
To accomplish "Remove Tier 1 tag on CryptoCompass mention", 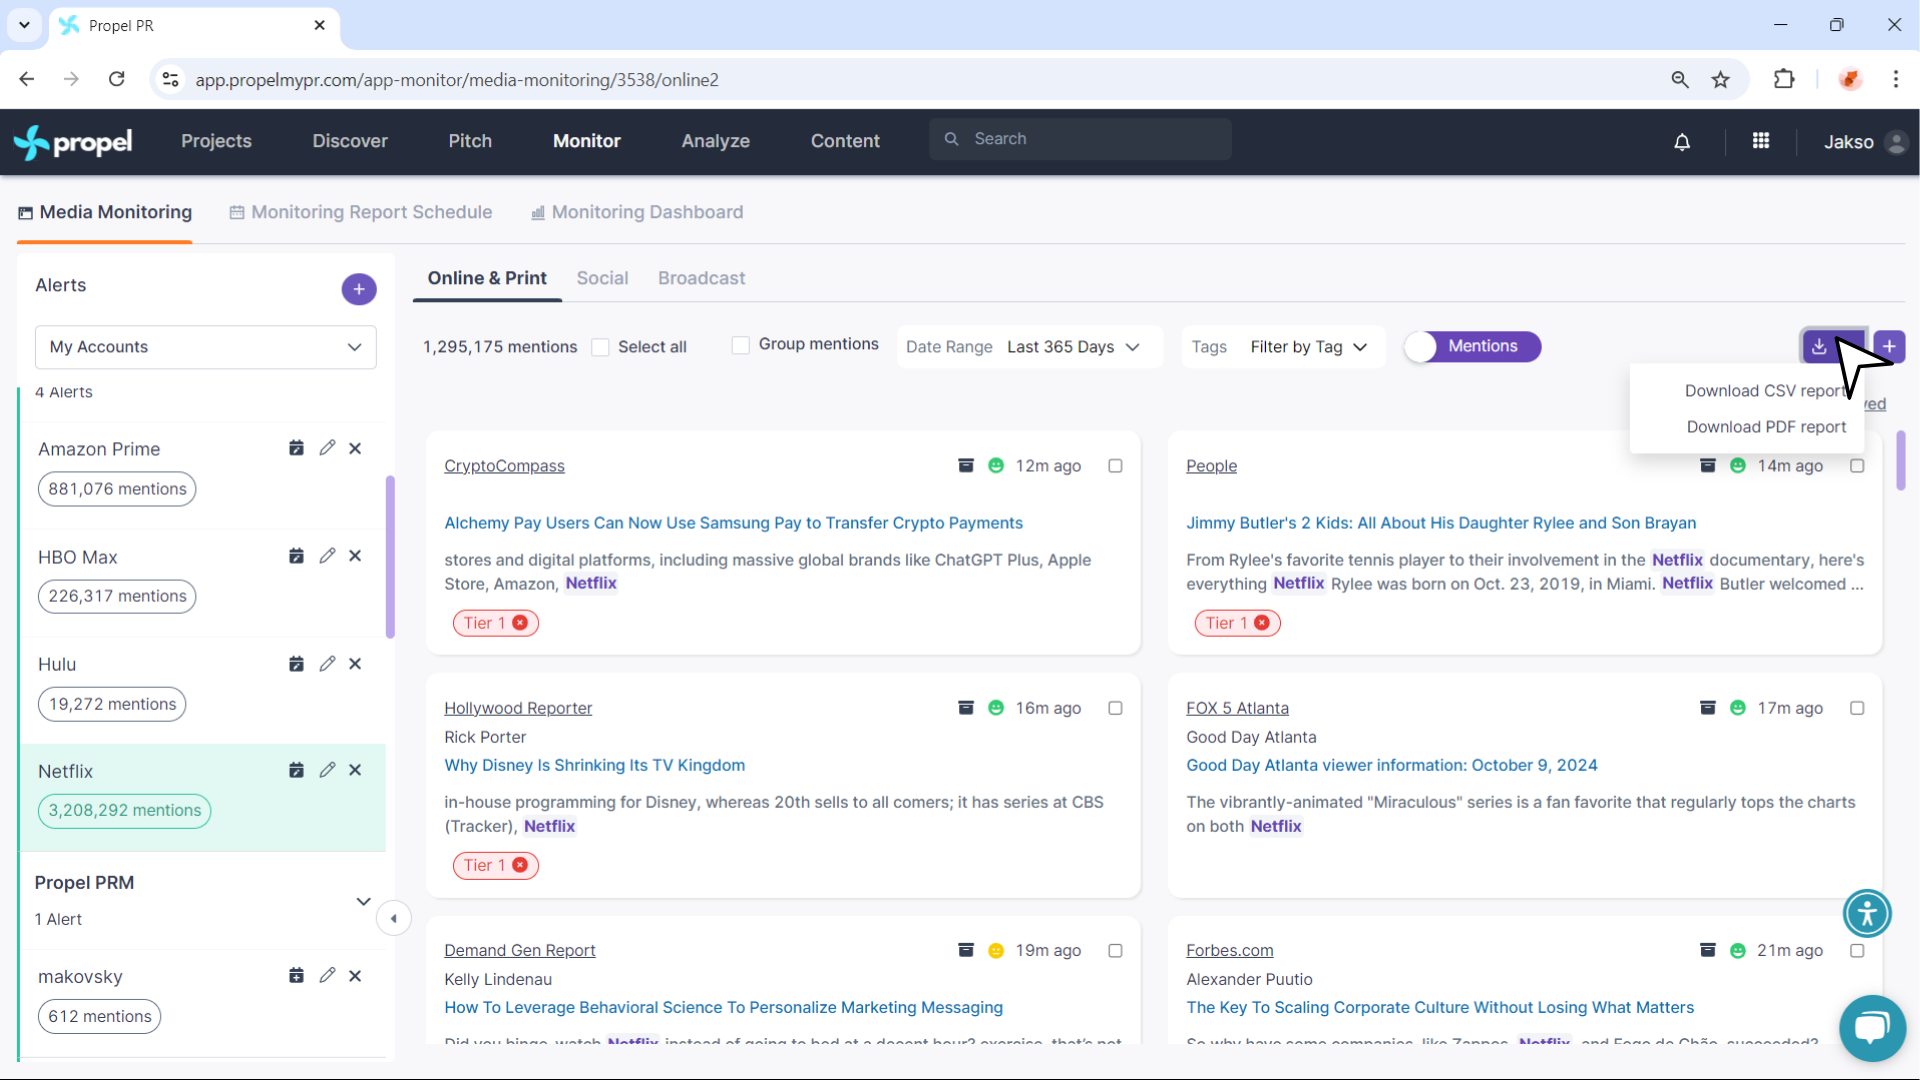I will (520, 623).
